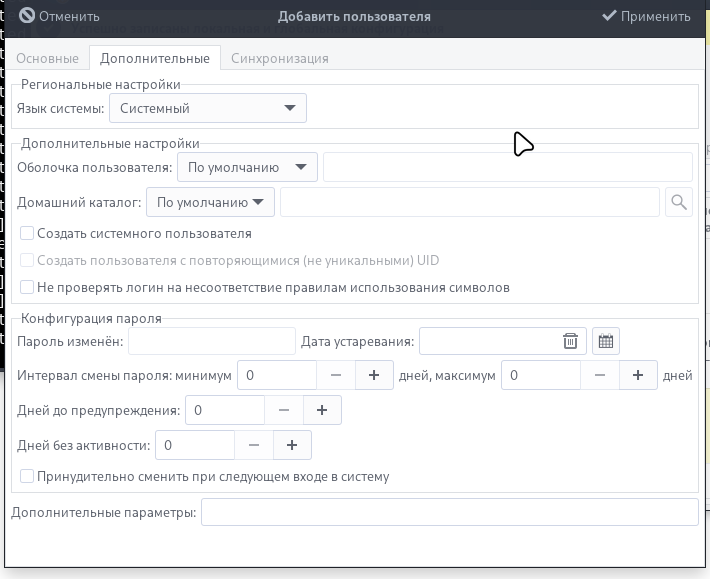Expand the 'Оболочка пользователя' dropdown
This screenshot has width=710, height=579.
pos(247,167)
